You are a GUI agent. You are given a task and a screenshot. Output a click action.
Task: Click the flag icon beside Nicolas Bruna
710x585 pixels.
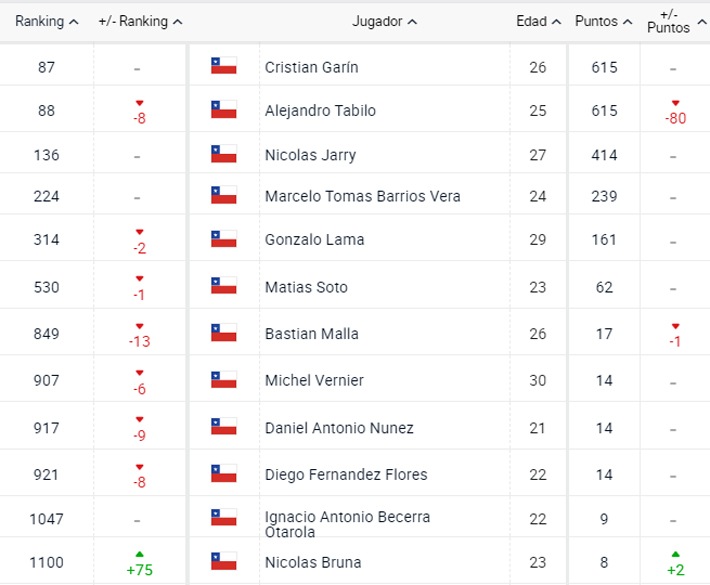222,561
